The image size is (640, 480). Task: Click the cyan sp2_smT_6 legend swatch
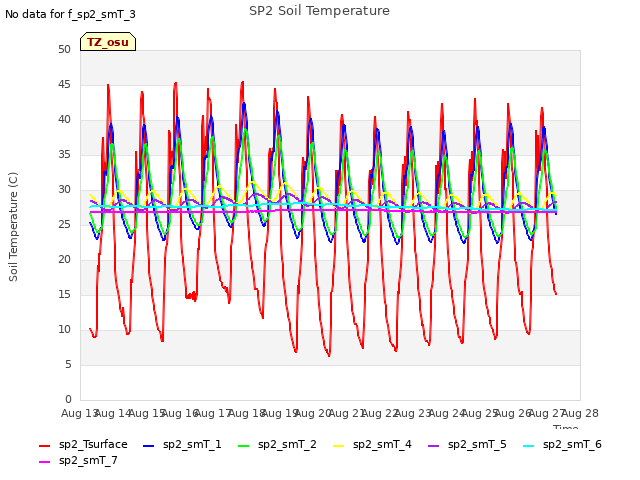[x=529, y=446]
